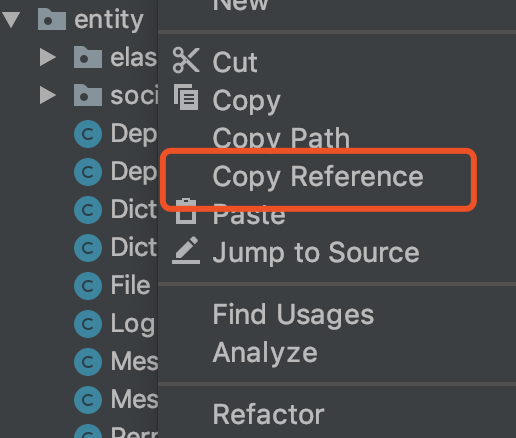Select the first Mes class in tree
The width and height of the screenshot is (516, 438).
[115, 362]
